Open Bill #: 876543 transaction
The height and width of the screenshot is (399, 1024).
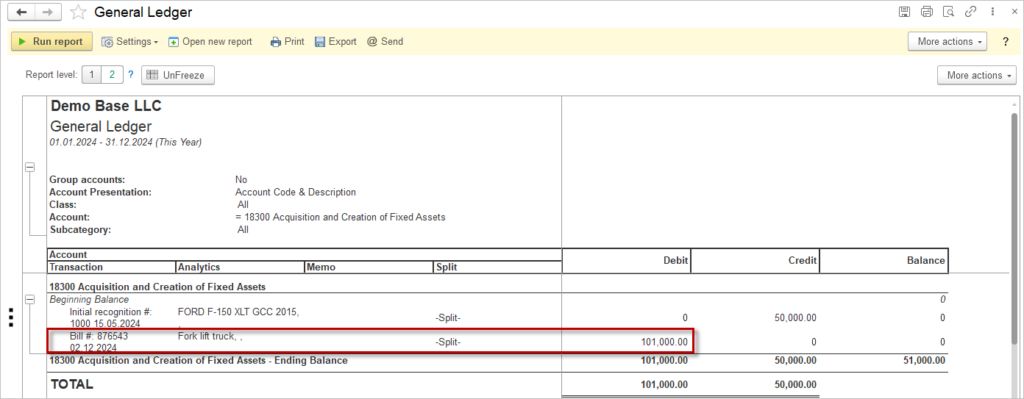[x=99, y=342]
